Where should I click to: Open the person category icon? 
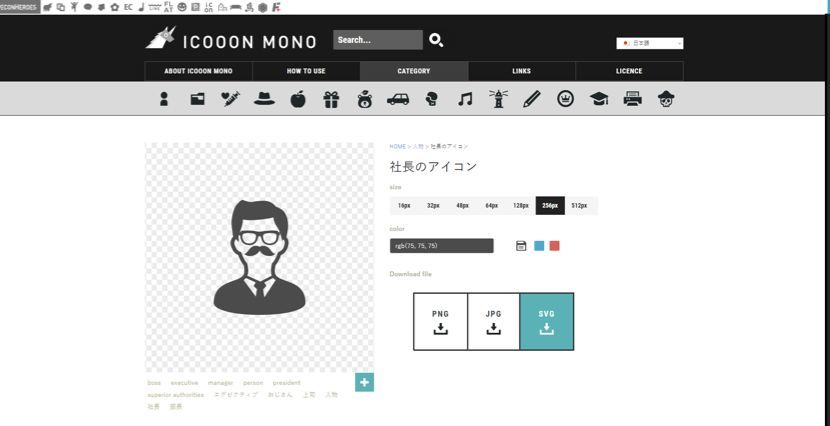tap(164, 99)
